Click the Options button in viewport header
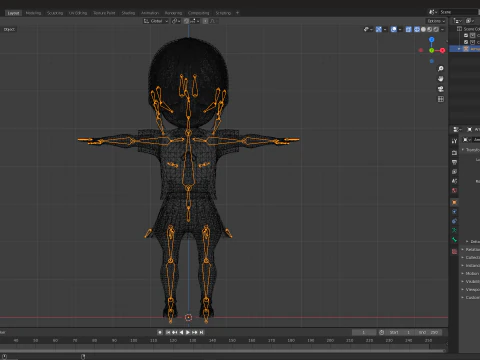 [436, 21]
